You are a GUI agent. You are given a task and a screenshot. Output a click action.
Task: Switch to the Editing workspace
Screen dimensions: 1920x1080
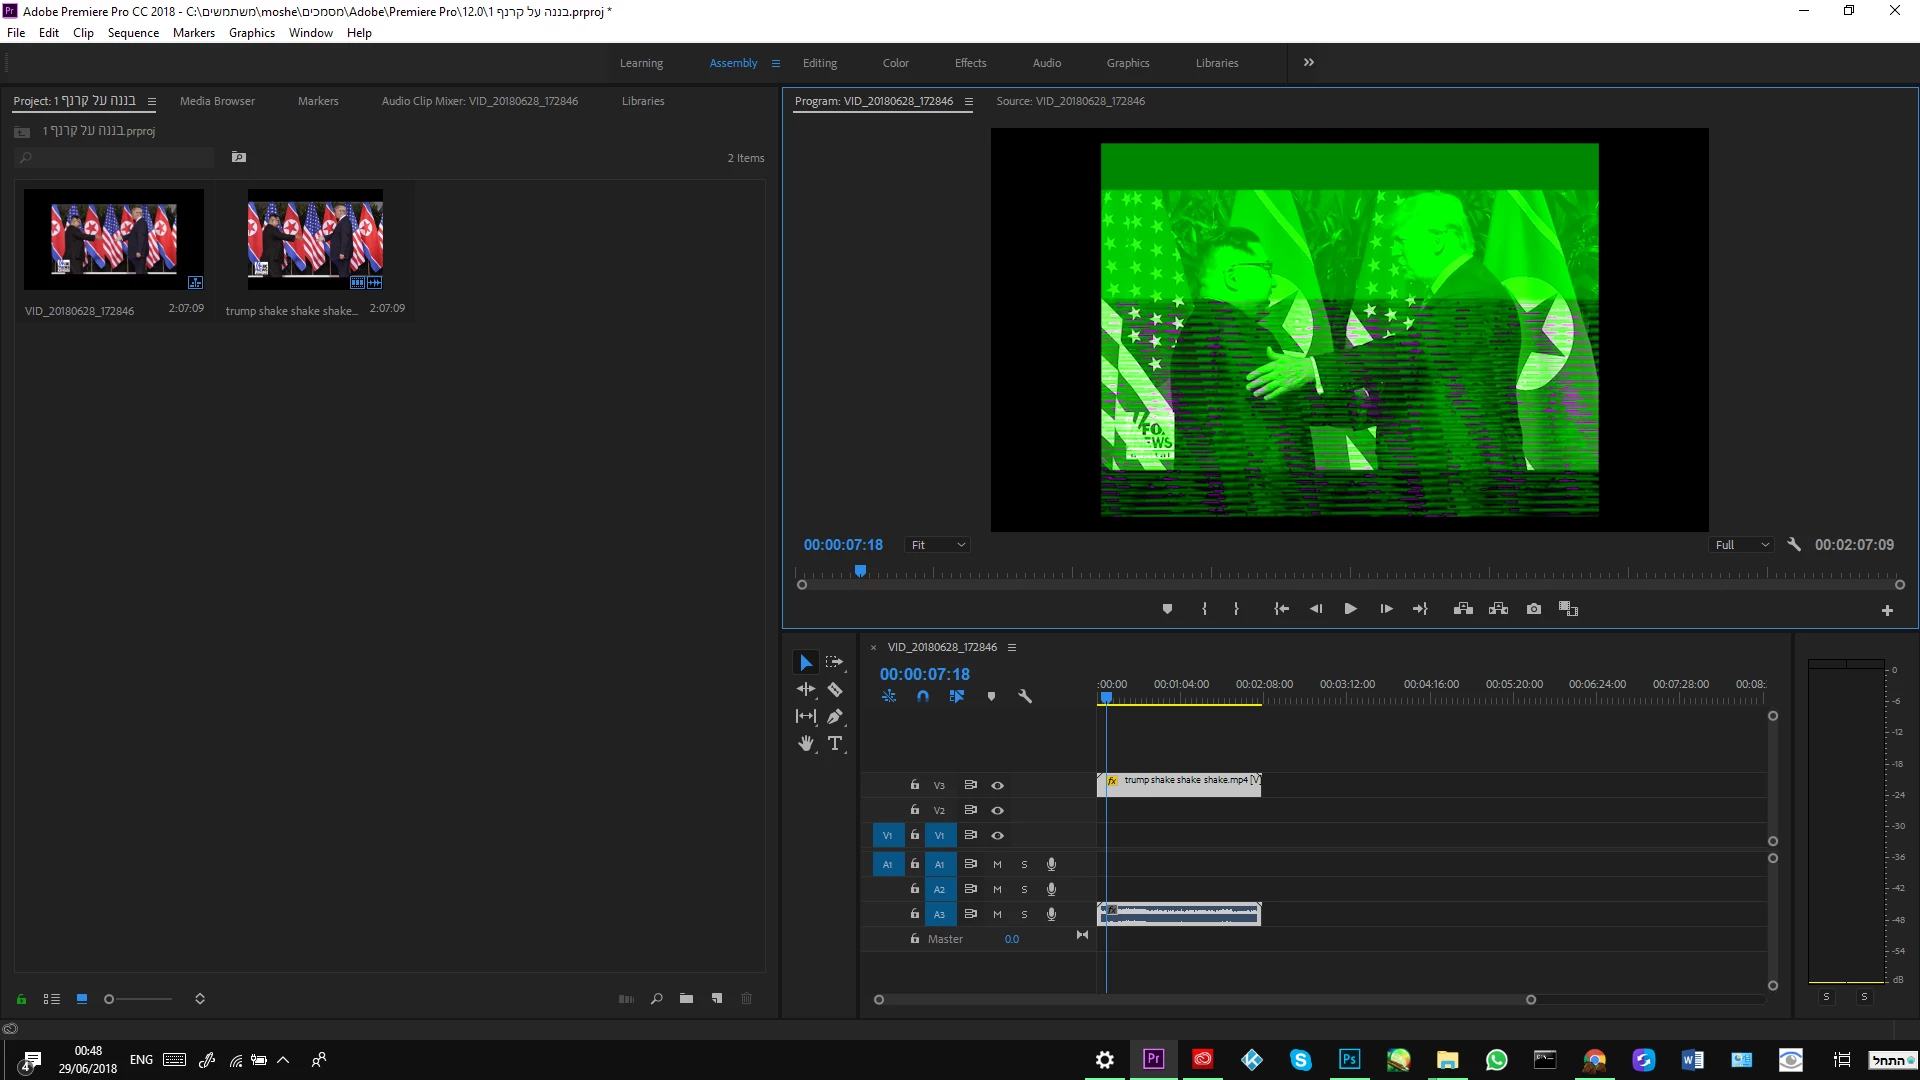point(820,63)
